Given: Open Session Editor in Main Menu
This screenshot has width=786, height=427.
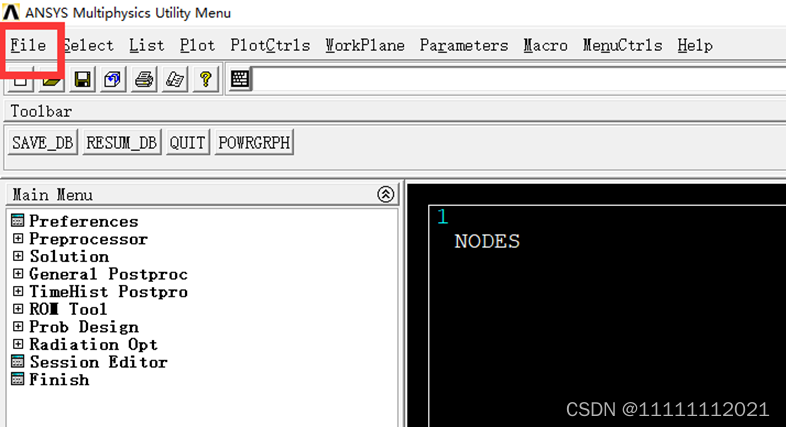Looking at the screenshot, I should pos(98,362).
